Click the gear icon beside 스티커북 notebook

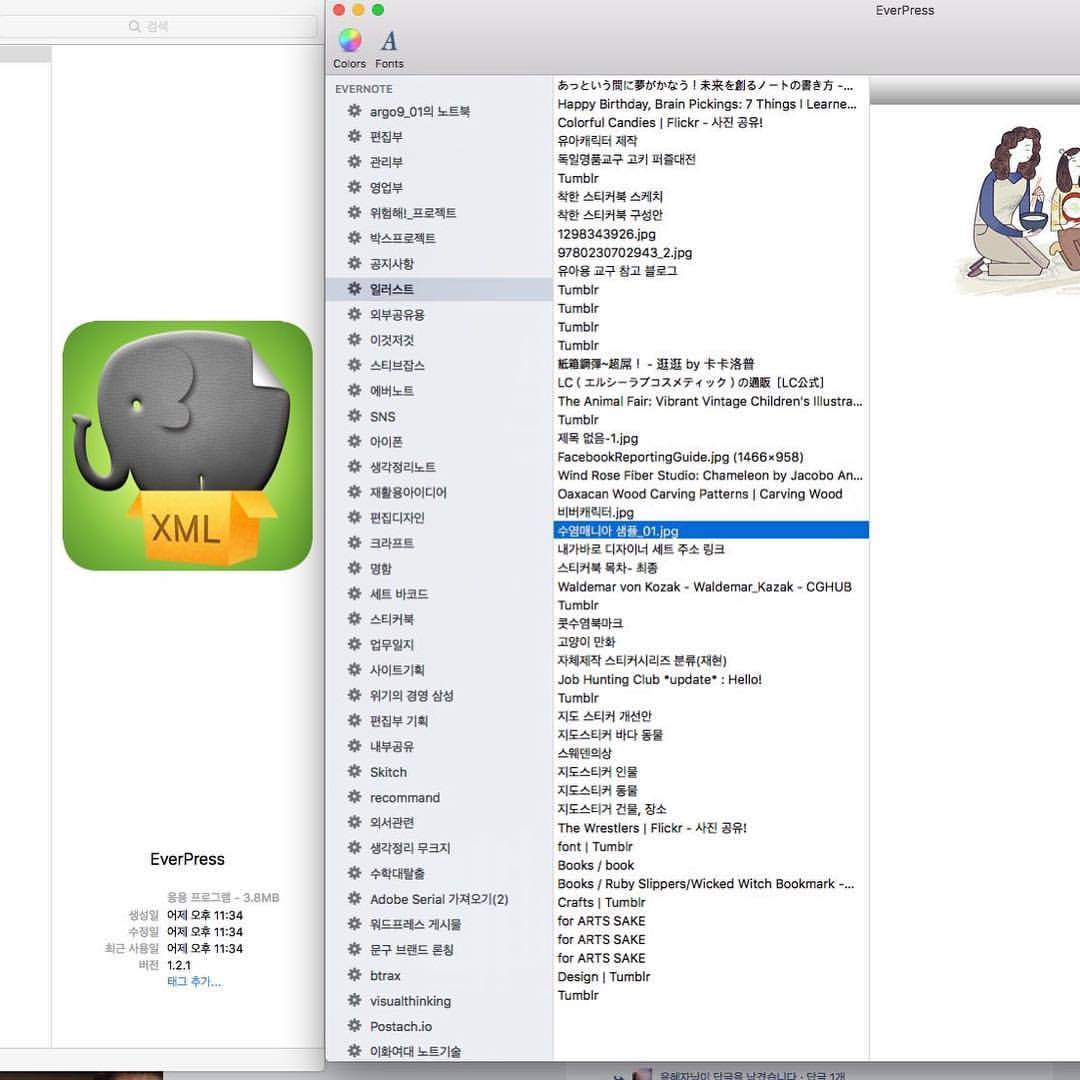click(x=354, y=619)
